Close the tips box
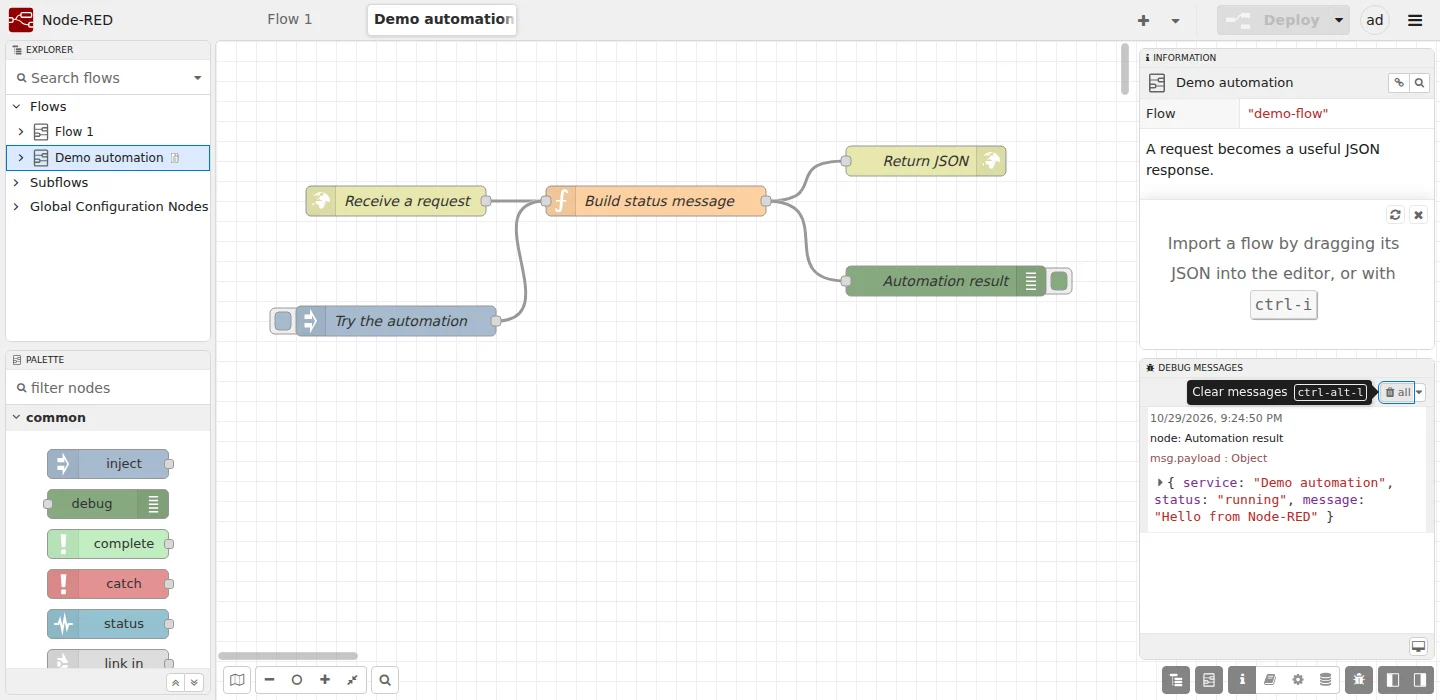 [x=1418, y=215]
